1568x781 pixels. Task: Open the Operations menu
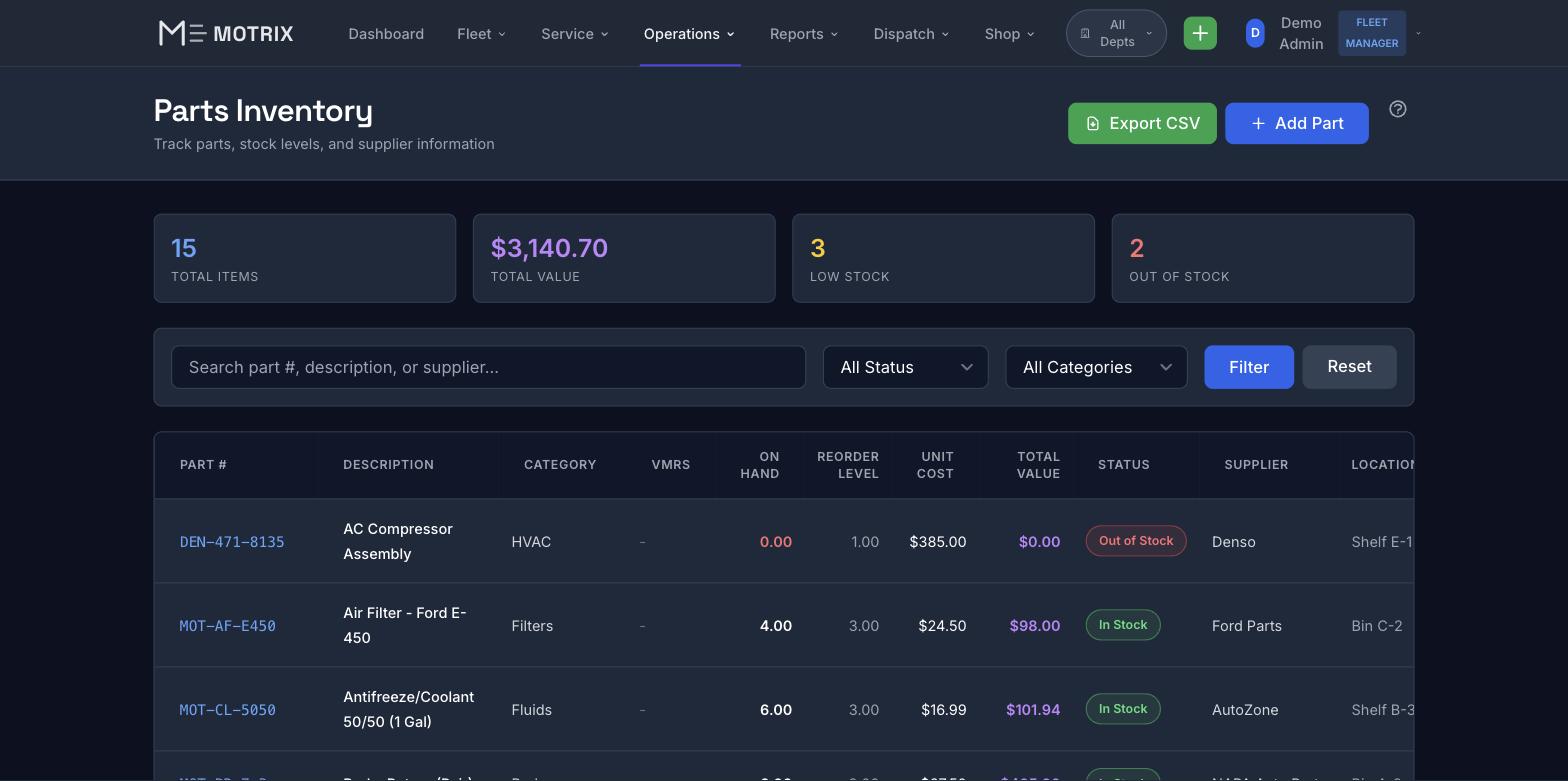point(690,34)
